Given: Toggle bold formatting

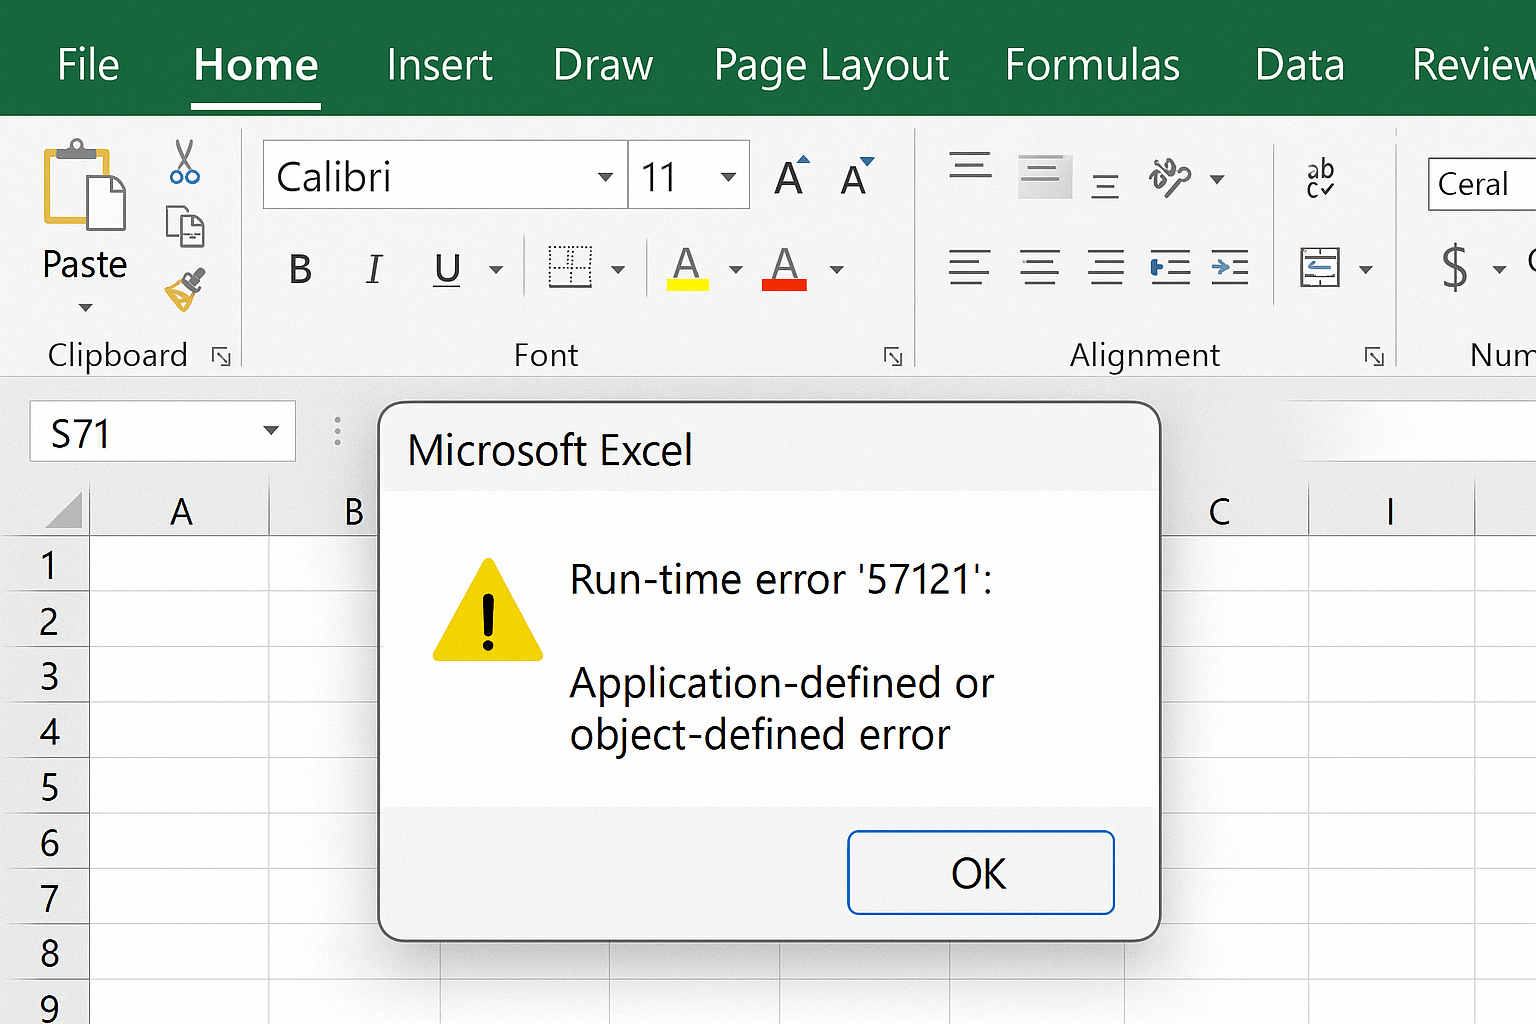Looking at the screenshot, I should pyautogui.click(x=299, y=267).
